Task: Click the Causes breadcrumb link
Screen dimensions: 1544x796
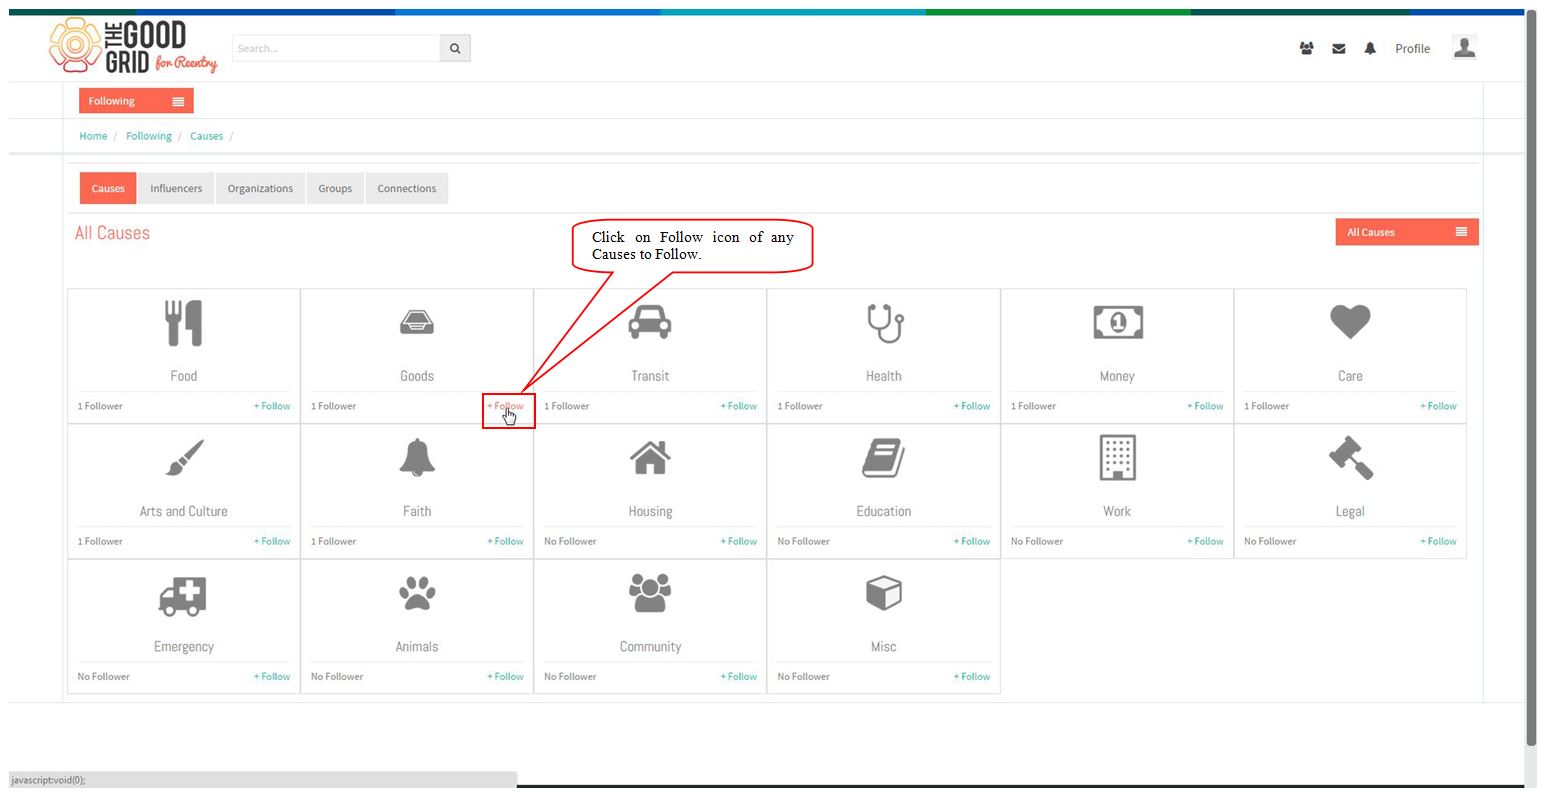Action: [207, 136]
